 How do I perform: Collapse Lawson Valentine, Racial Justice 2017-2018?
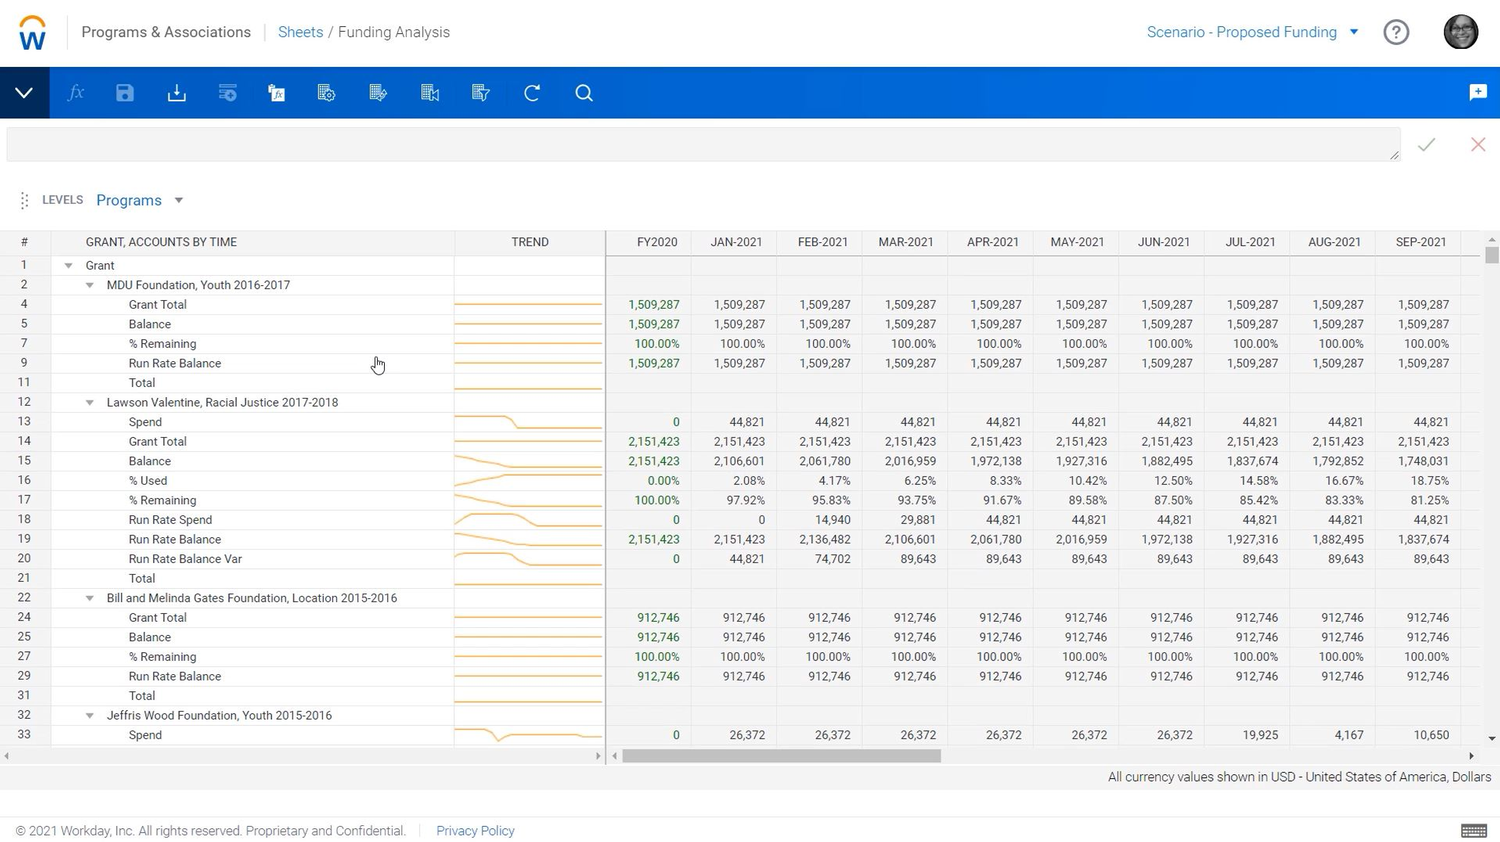(90, 402)
